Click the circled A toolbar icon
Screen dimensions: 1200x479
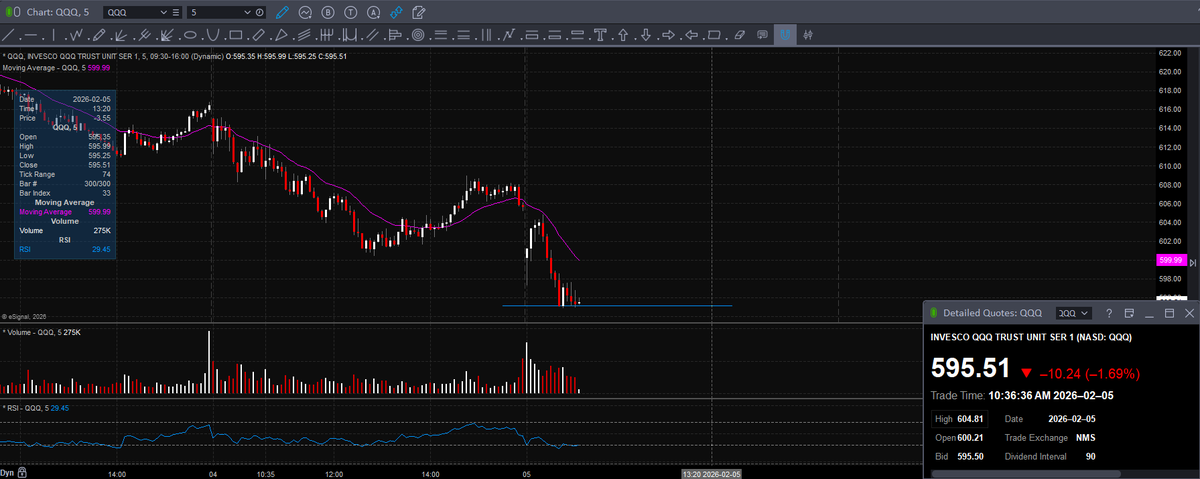(x=374, y=12)
